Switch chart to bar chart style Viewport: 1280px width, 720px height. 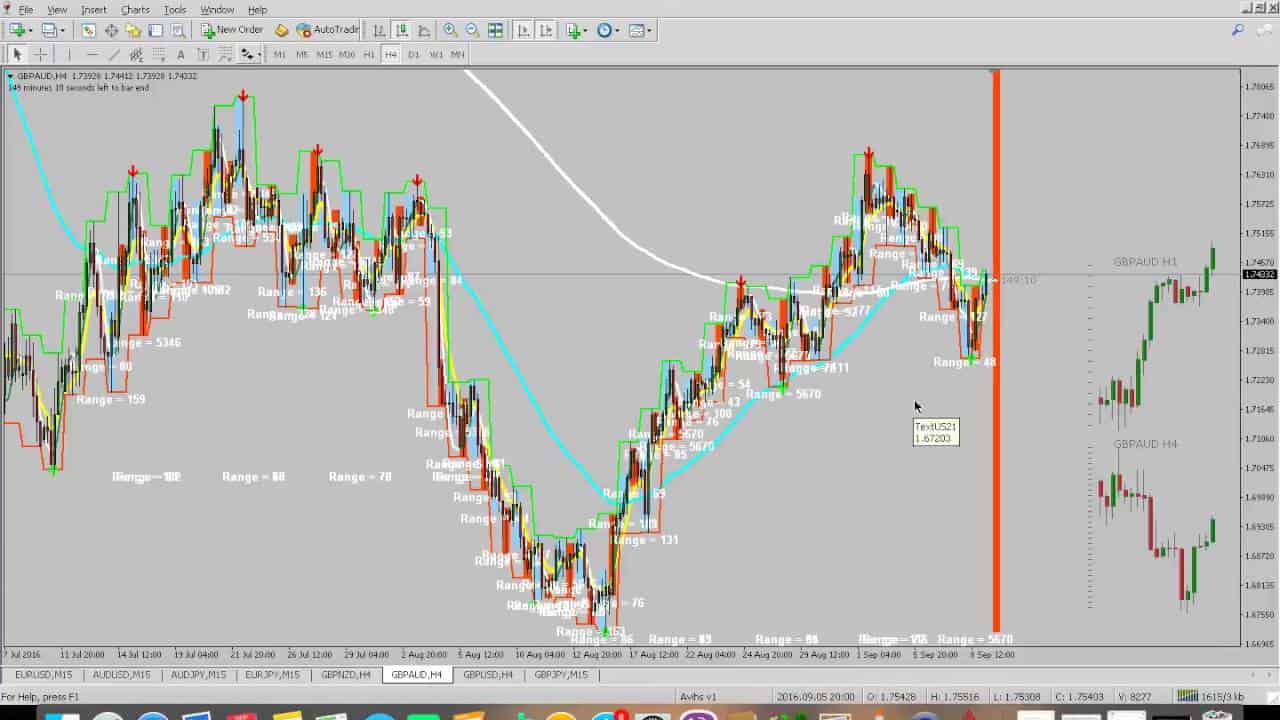pyautogui.click(x=379, y=30)
